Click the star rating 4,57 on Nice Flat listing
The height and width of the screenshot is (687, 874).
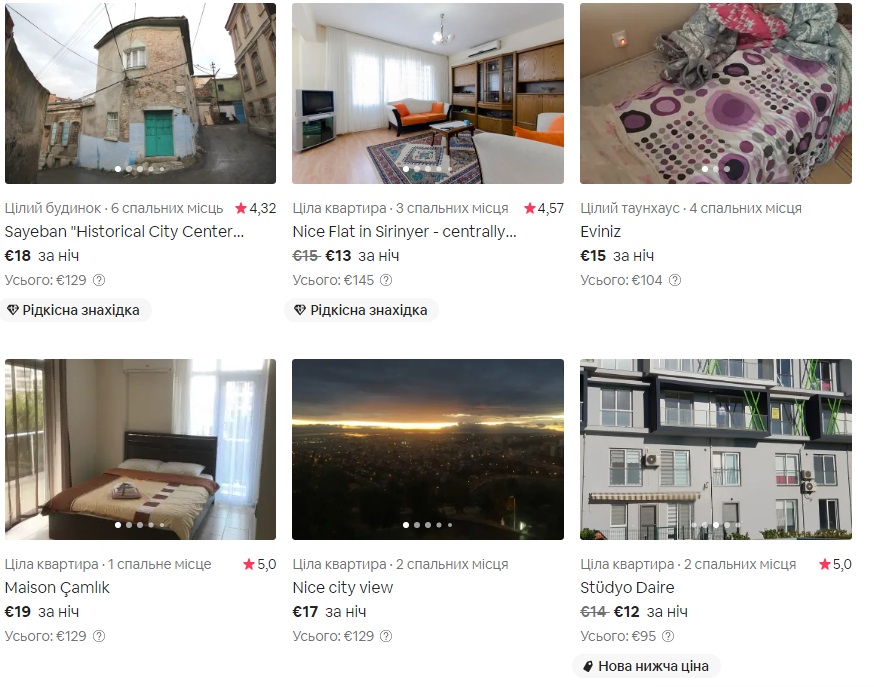(x=543, y=208)
